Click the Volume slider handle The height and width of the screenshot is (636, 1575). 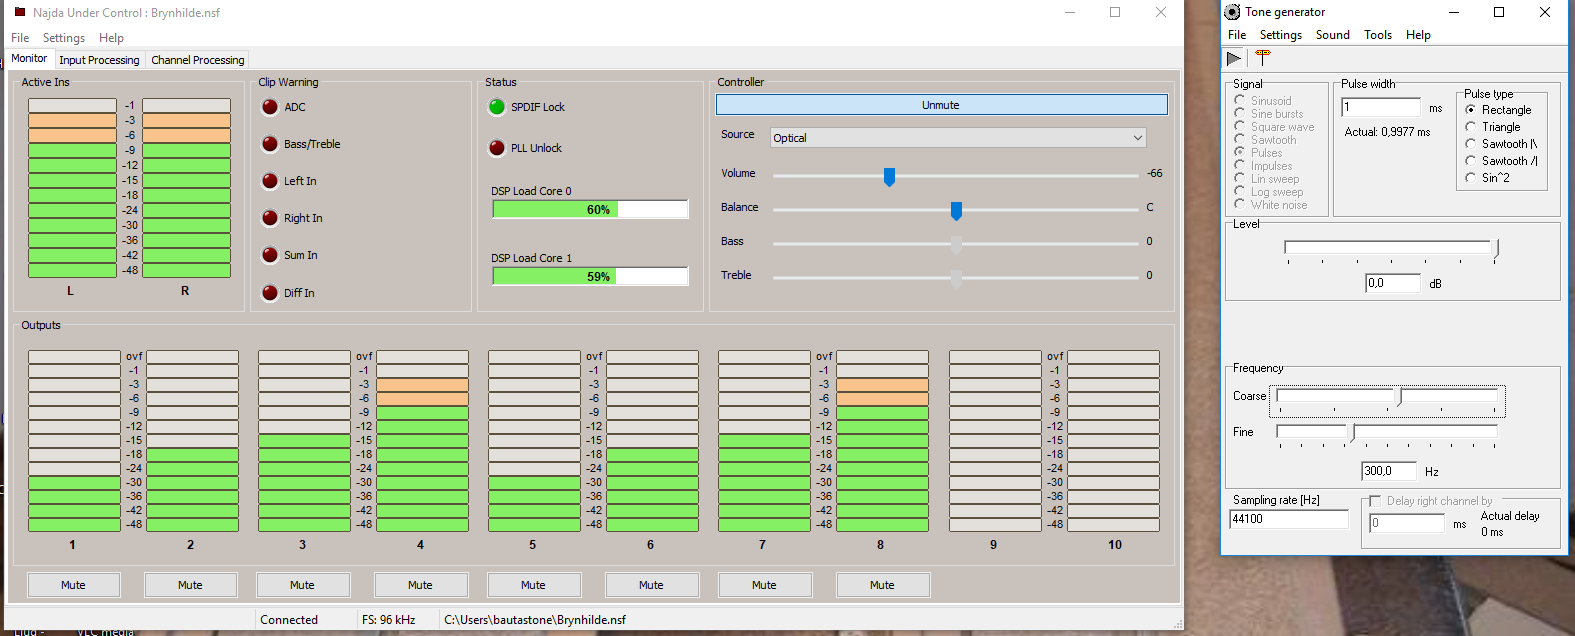(889, 177)
